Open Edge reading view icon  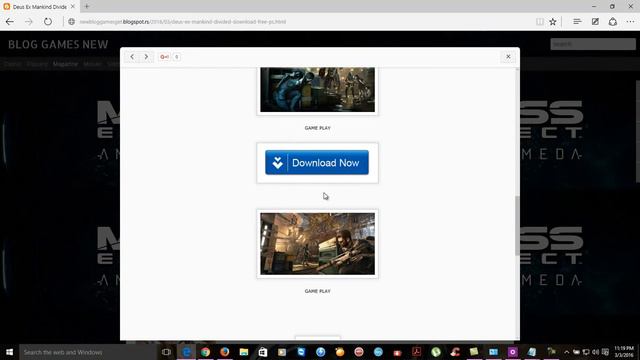tap(540, 22)
